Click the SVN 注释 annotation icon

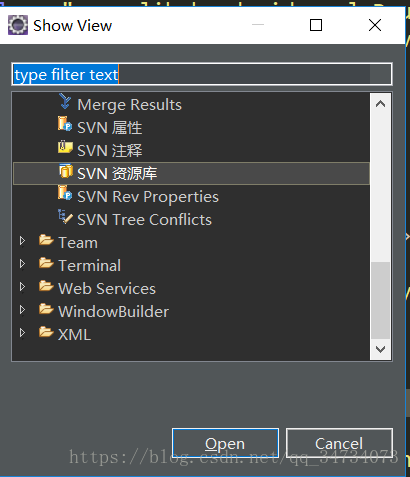pyautogui.click(x=65, y=147)
